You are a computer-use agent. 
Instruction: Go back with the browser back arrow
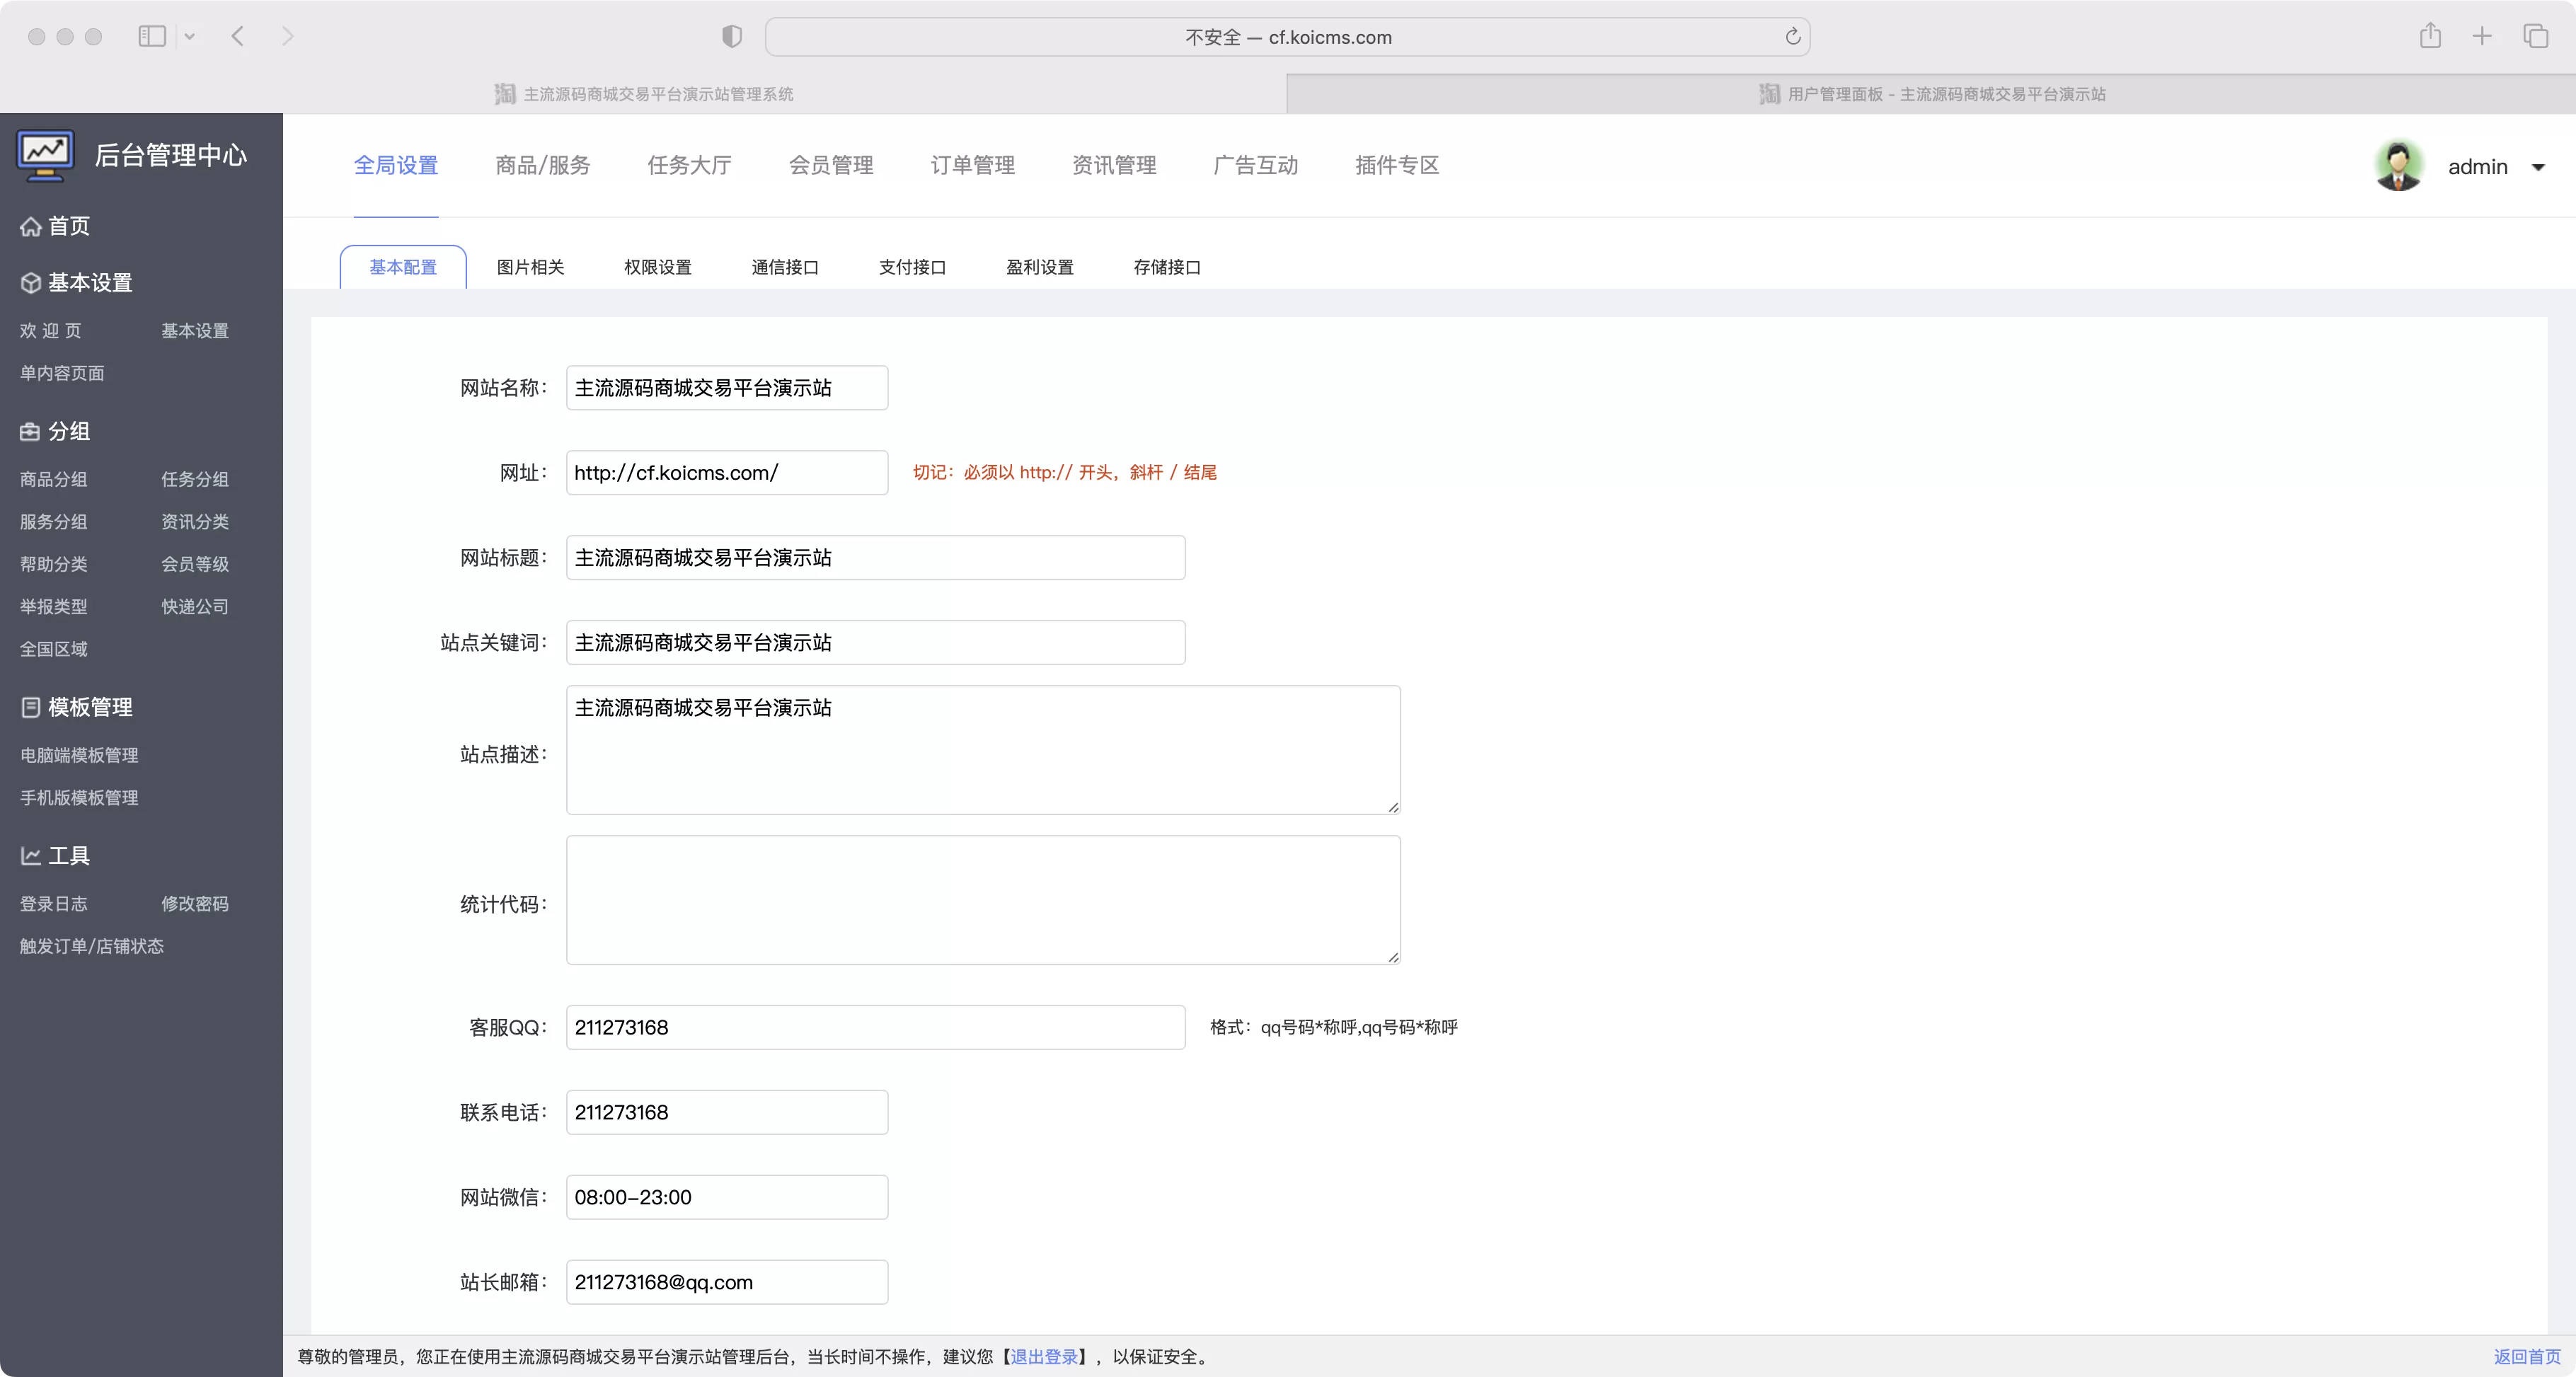[238, 36]
